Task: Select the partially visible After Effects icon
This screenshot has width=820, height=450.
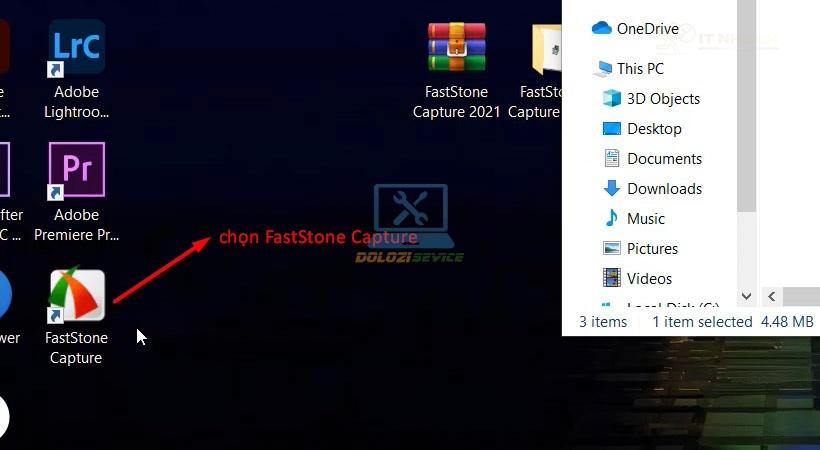Action: pyautogui.click(x=5, y=171)
